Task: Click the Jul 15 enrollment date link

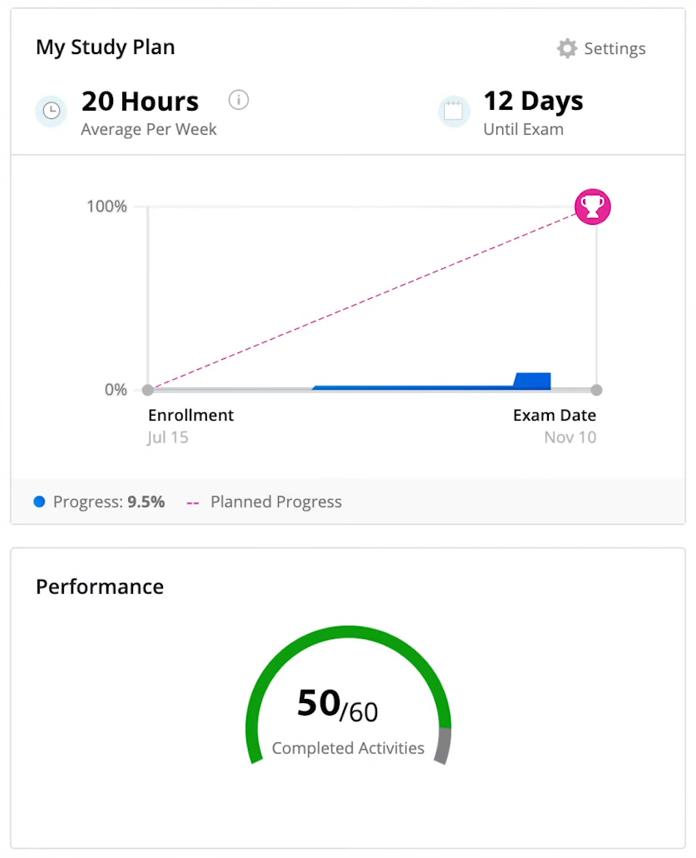Action: (x=168, y=437)
